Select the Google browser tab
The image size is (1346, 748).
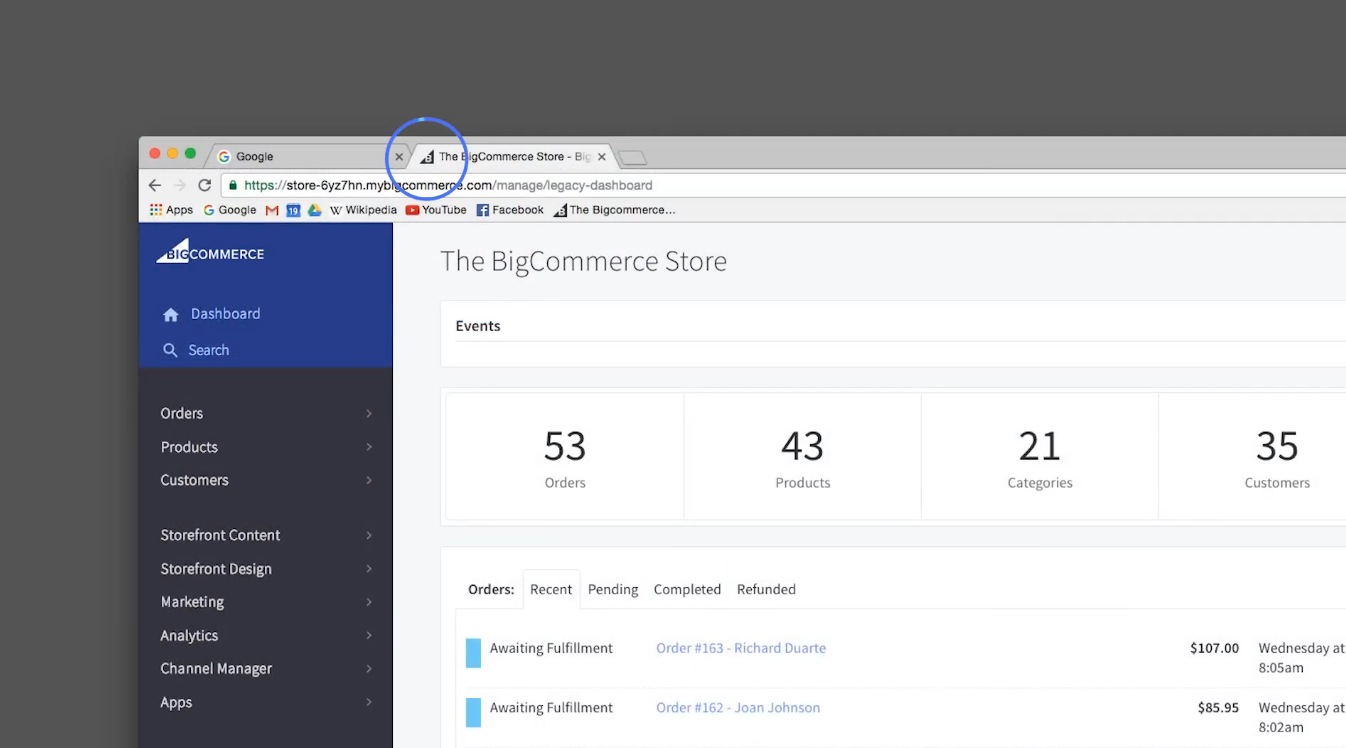pyautogui.click(x=300, y=156)
